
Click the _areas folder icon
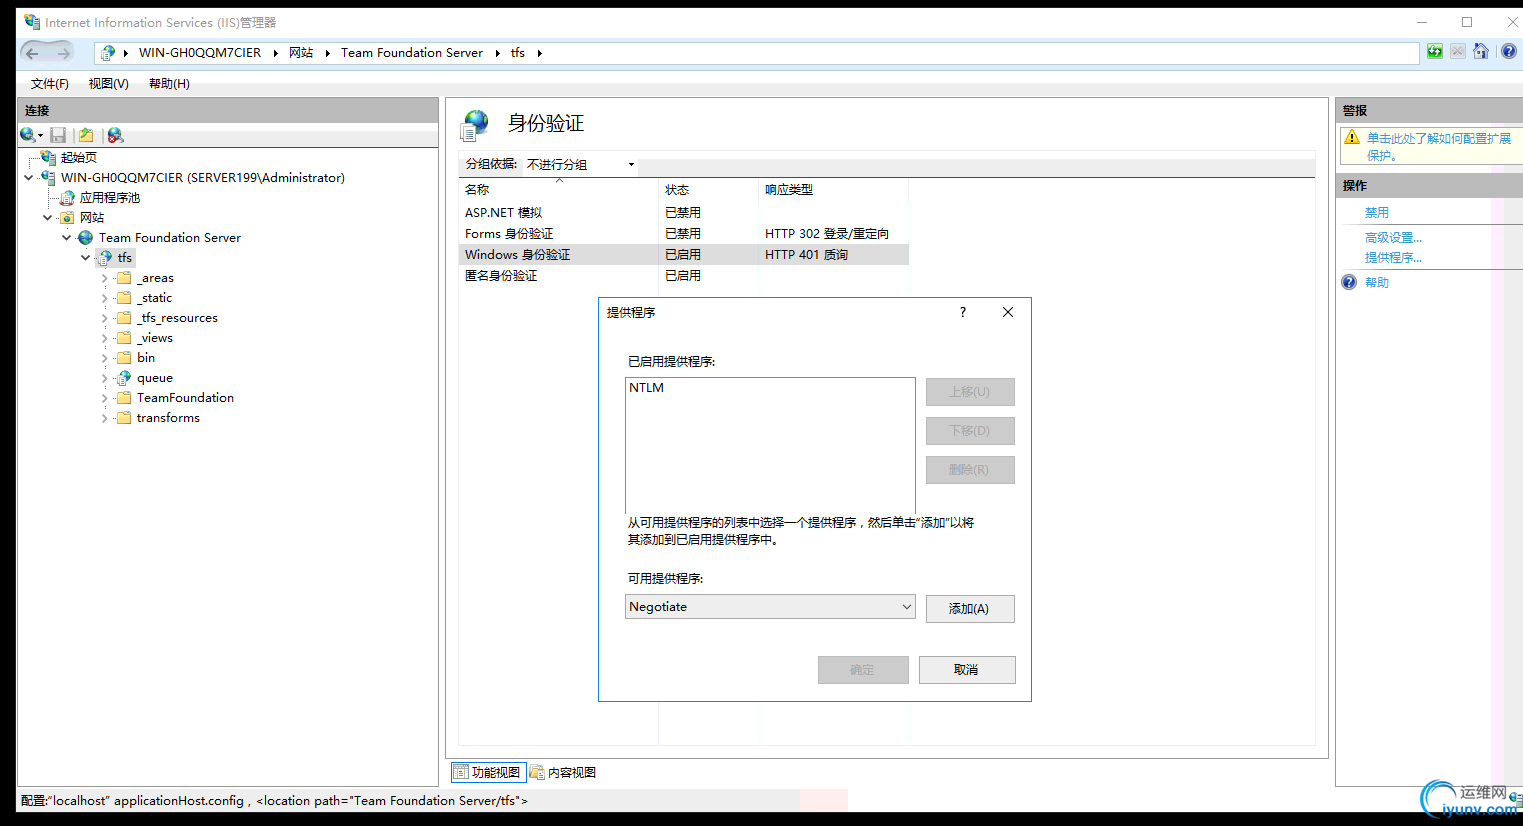(x=124, y=278)
